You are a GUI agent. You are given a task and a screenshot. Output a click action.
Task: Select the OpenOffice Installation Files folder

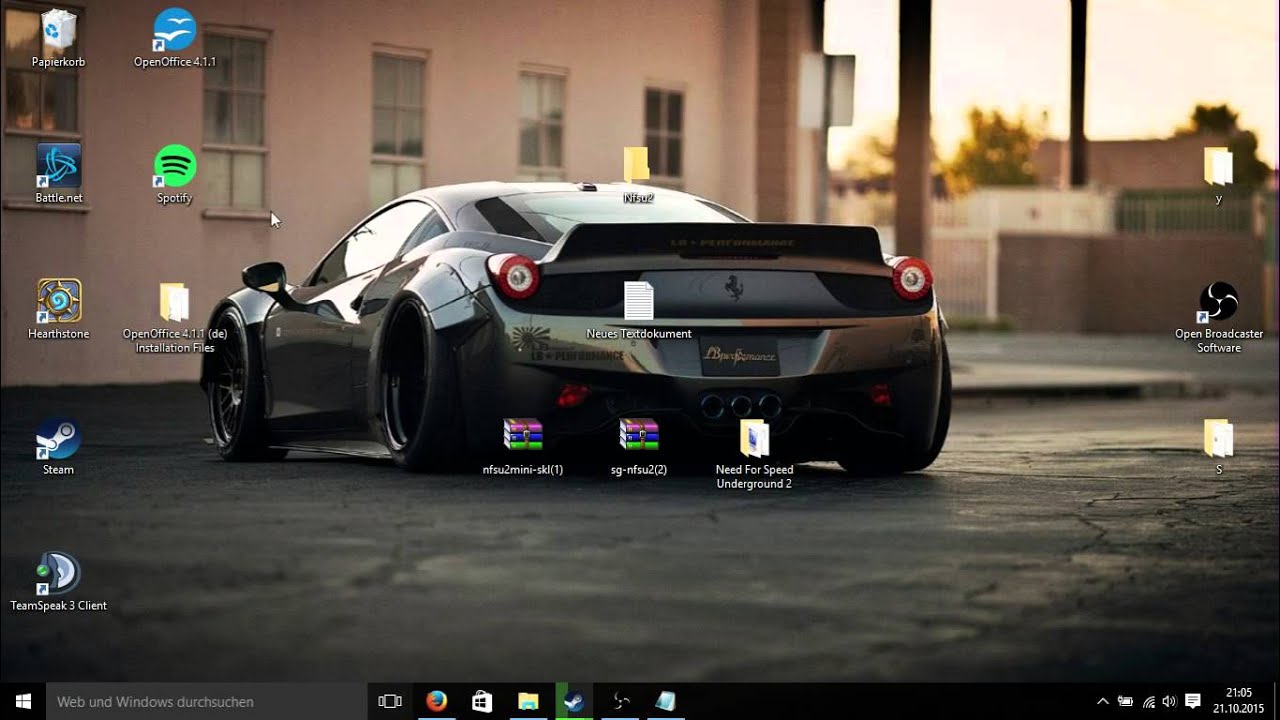point(175,318)
